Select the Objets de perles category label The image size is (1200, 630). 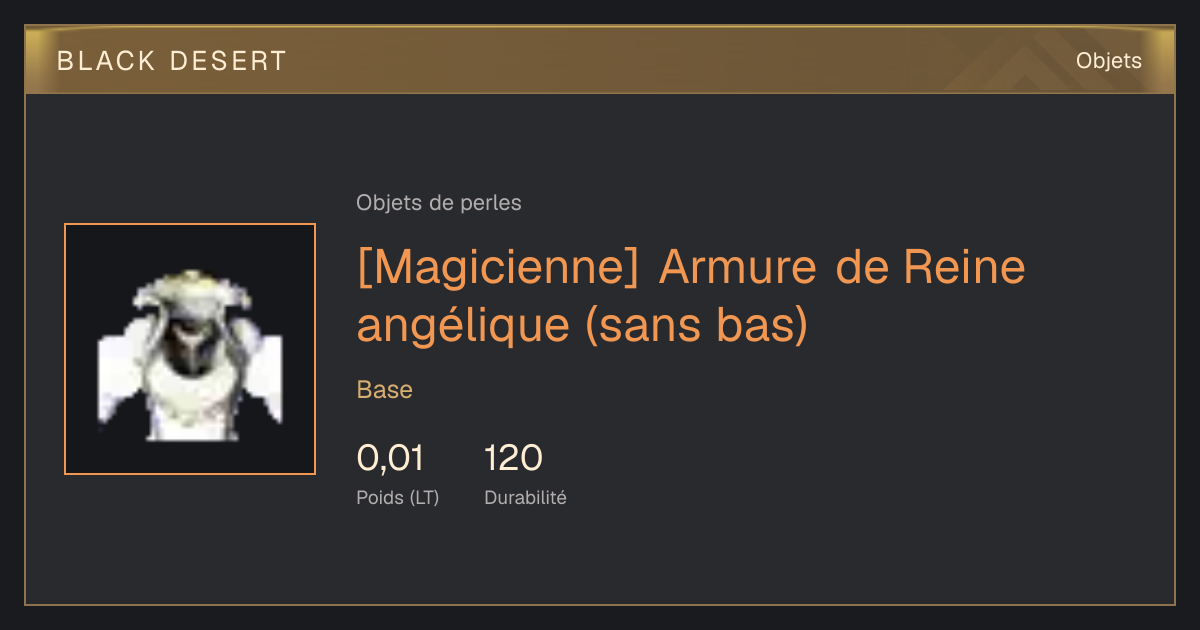pyautogui.click(x=439, y=203)
